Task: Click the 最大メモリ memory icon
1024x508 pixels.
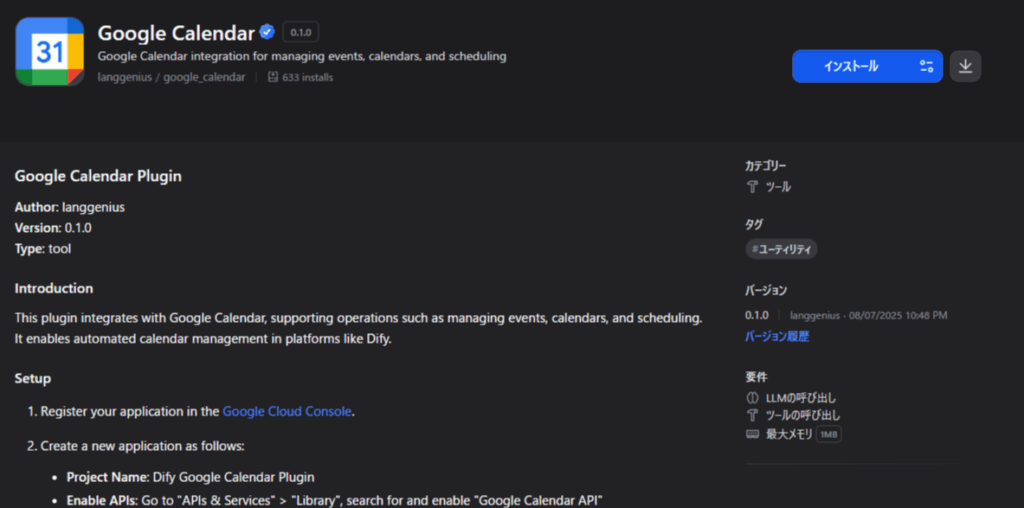Action: 753,434
